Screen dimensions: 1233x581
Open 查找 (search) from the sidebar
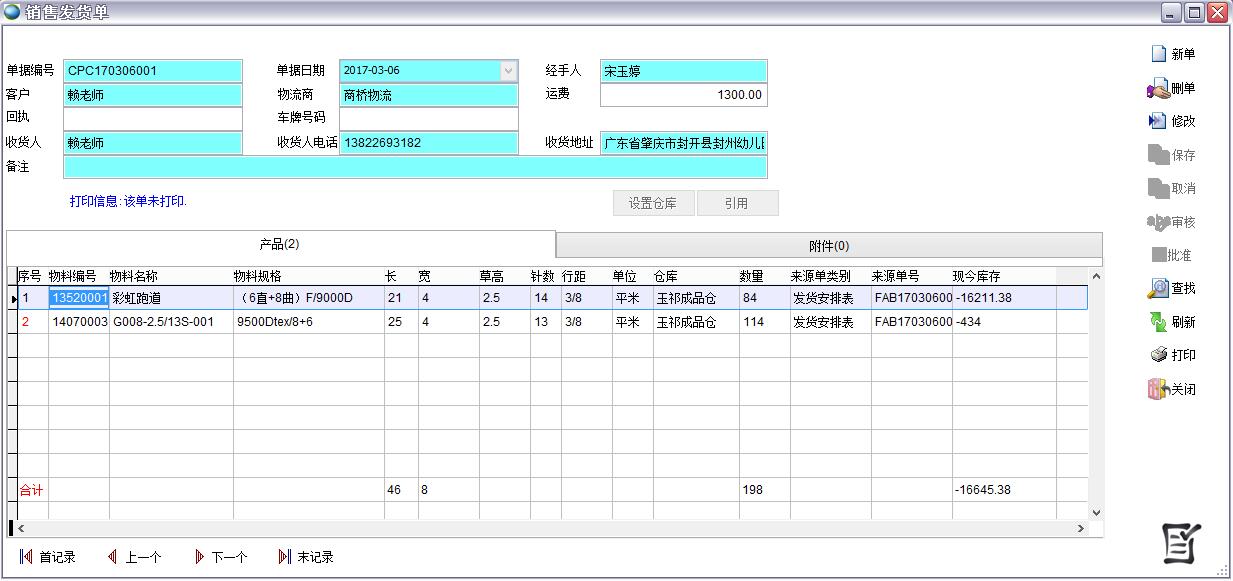coord(1158,288)
